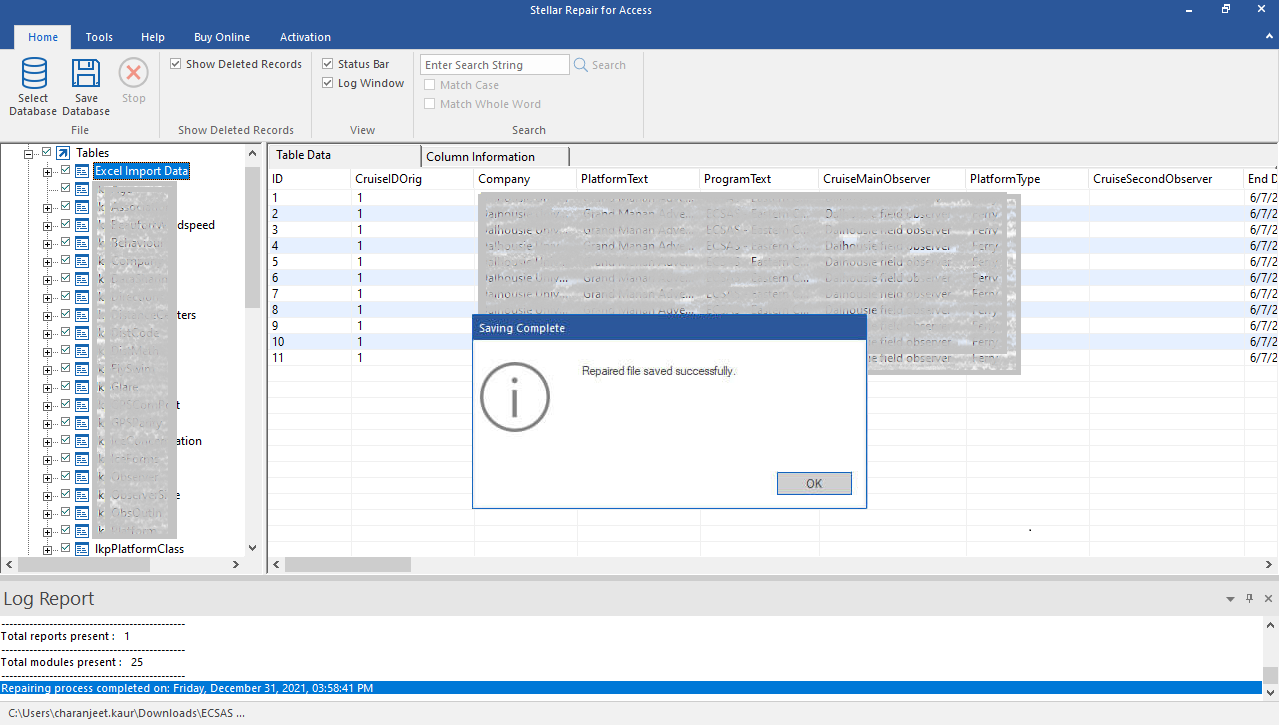Click the table icon beside Behaviour
The height and width of the screenshot is (725, 1279).
[x=83, y=243]
